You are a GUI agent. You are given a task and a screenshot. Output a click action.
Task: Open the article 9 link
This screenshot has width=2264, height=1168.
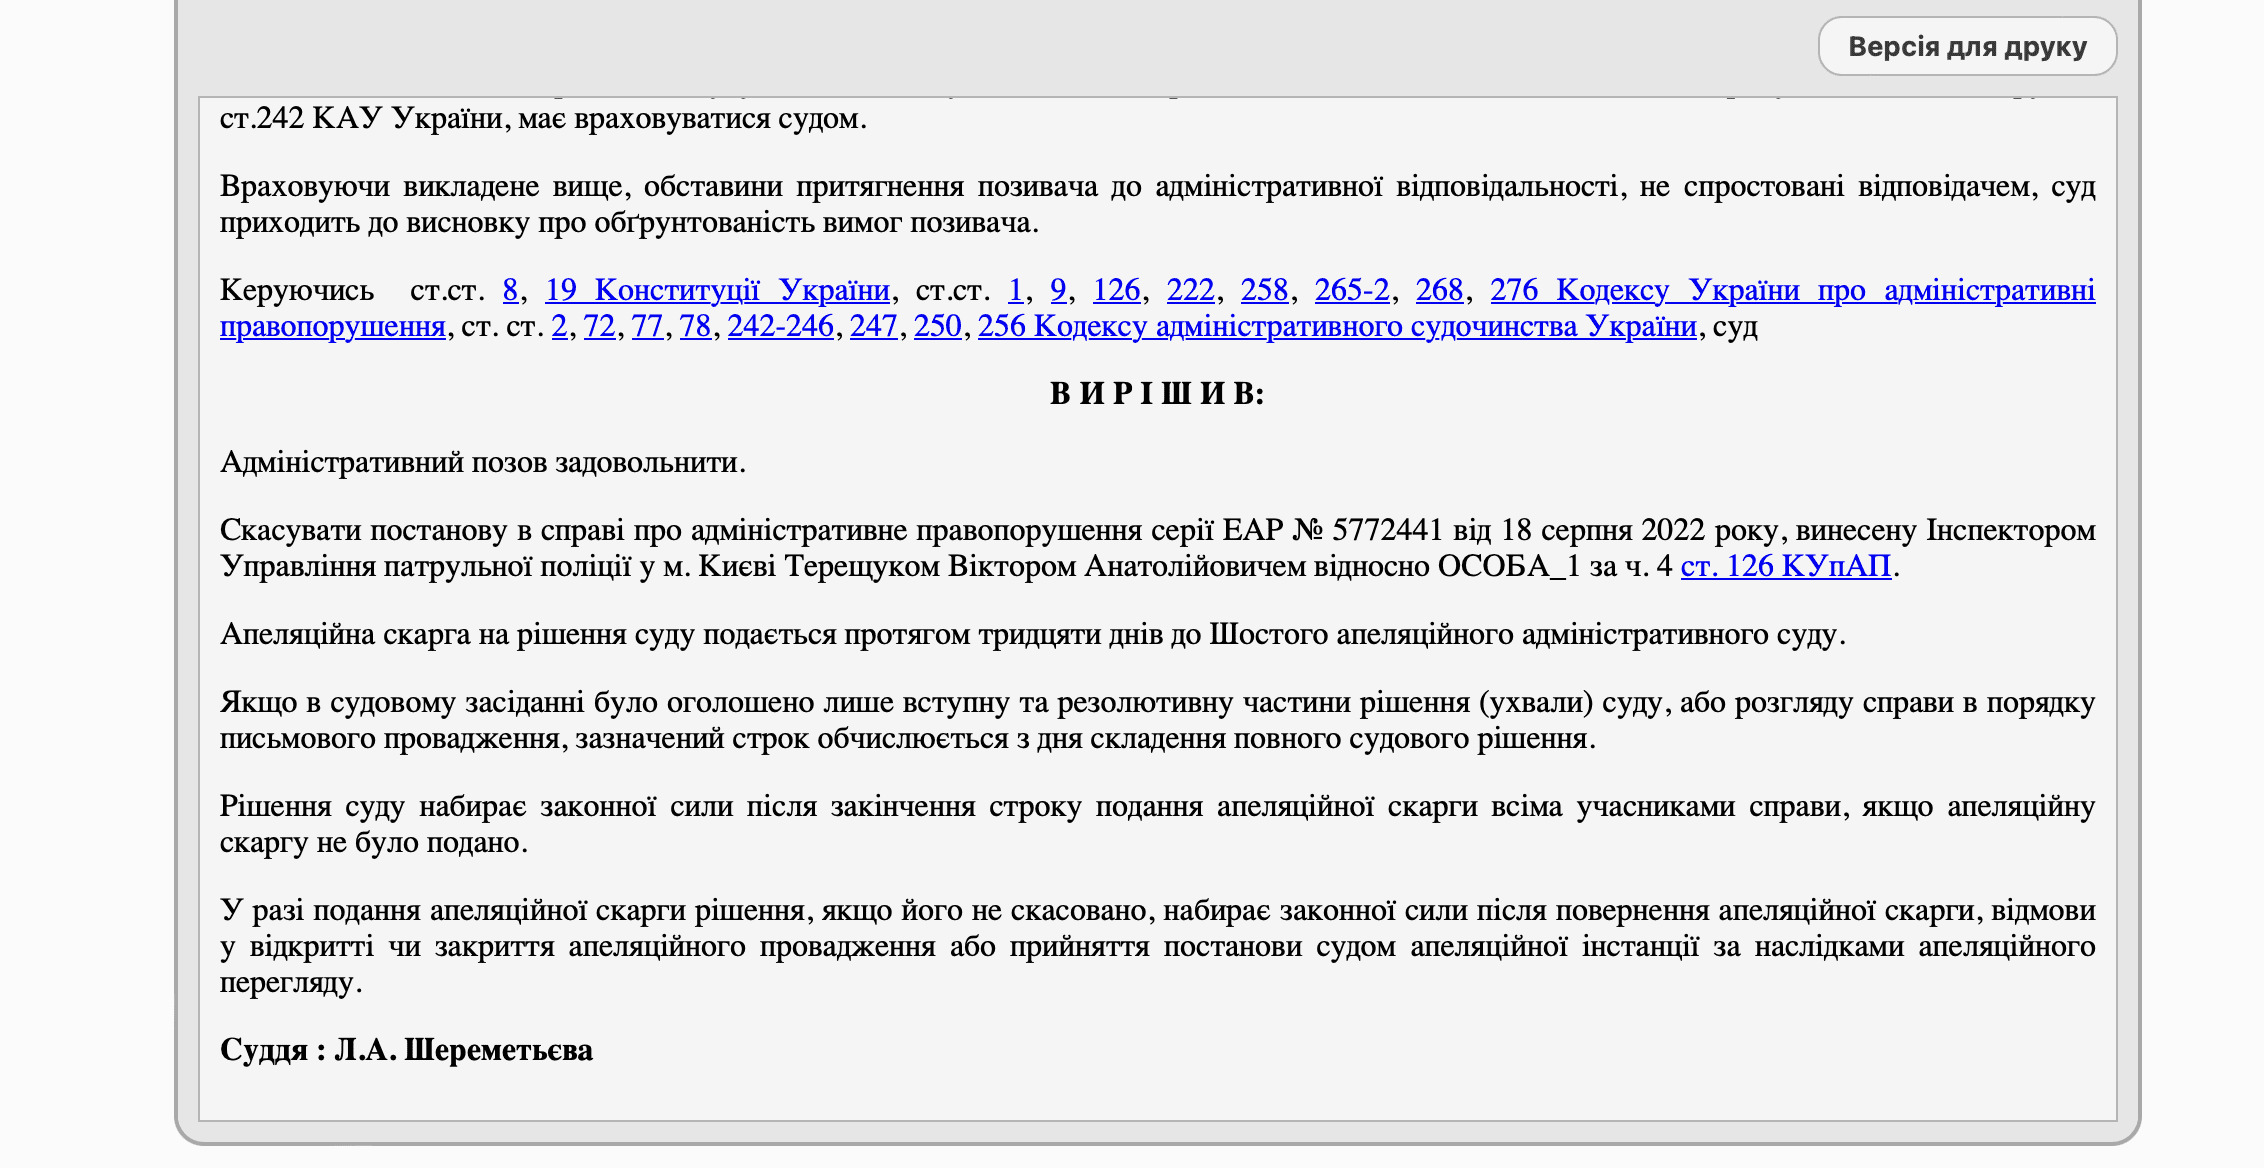1058,290
